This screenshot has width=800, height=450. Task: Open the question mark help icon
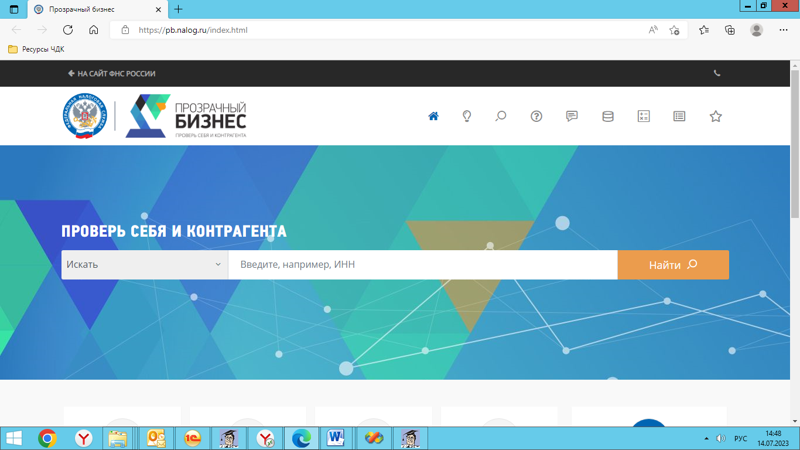[536, 116]
